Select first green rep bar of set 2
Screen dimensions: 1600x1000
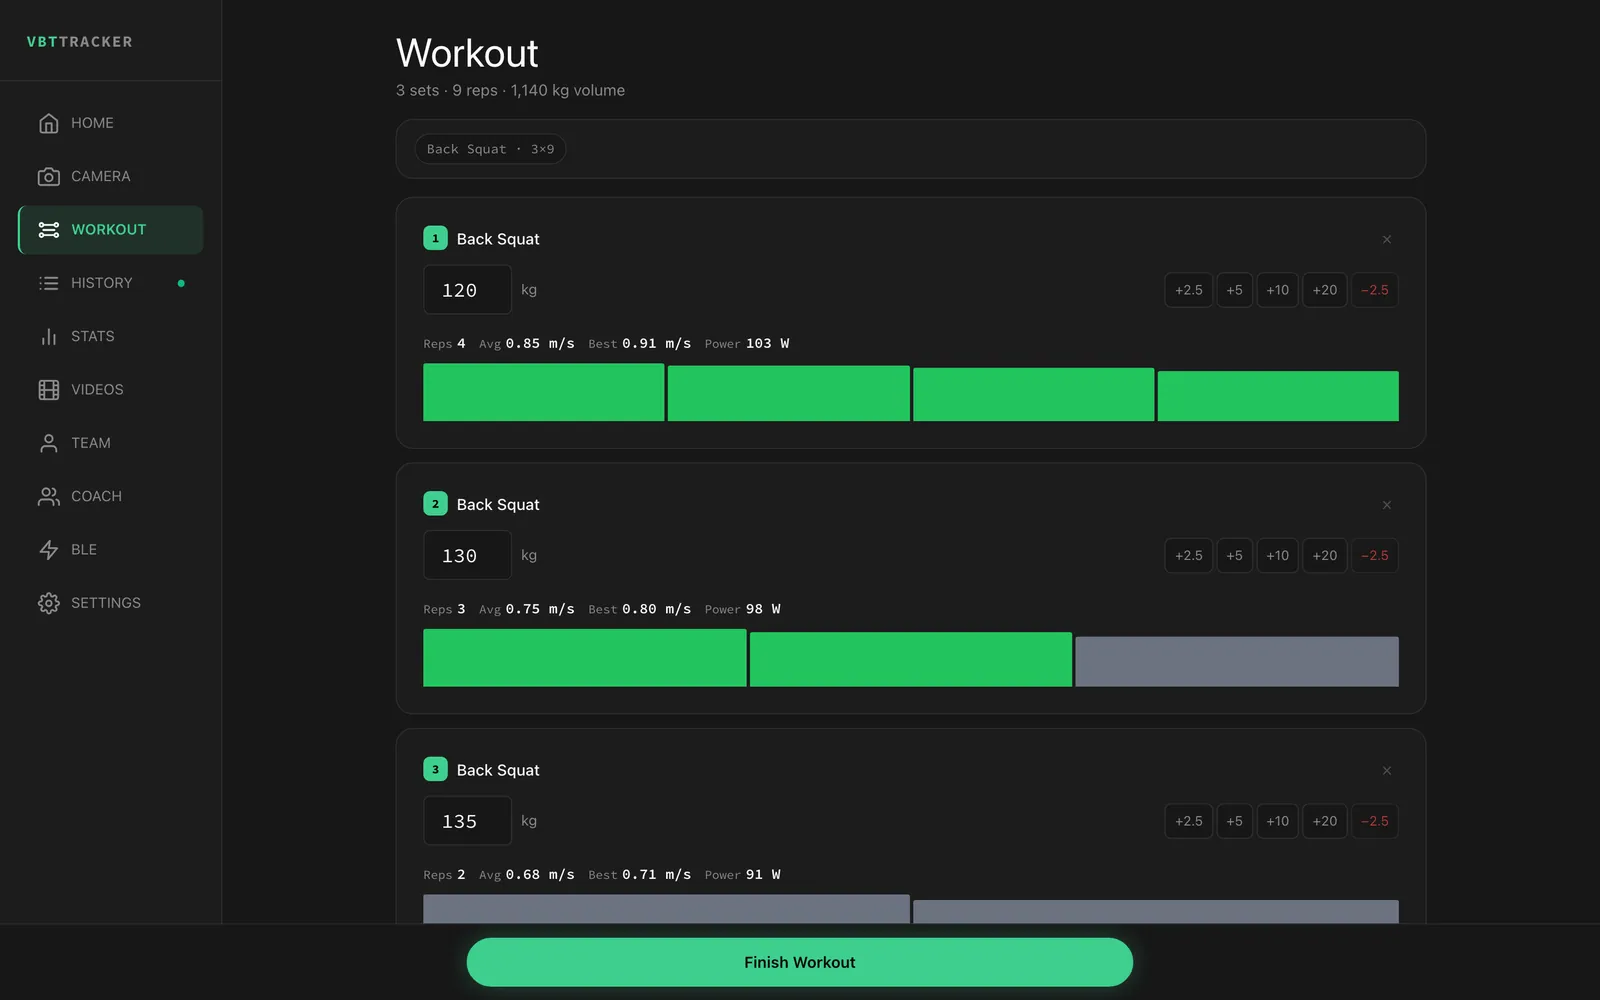(x=584, y=657)
